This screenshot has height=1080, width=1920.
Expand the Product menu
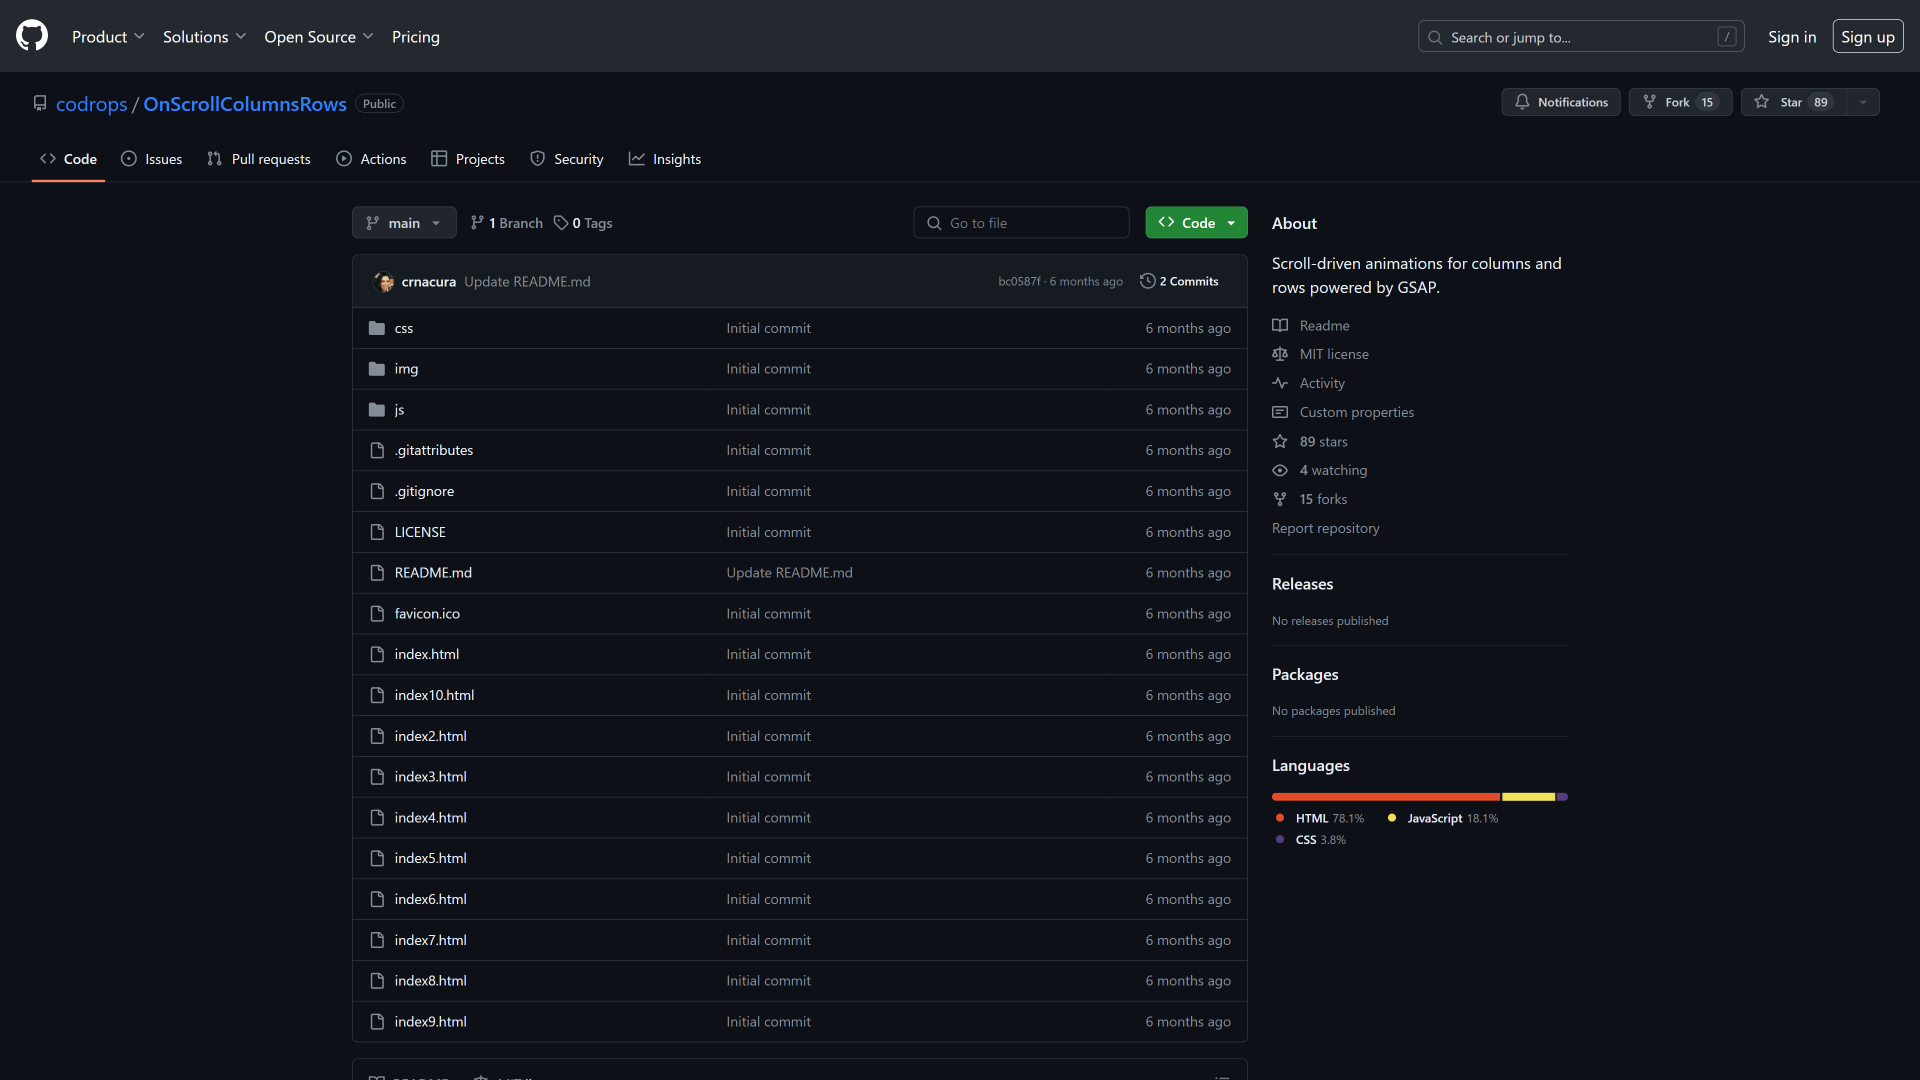pyautogui.click(x=108, y=37)
